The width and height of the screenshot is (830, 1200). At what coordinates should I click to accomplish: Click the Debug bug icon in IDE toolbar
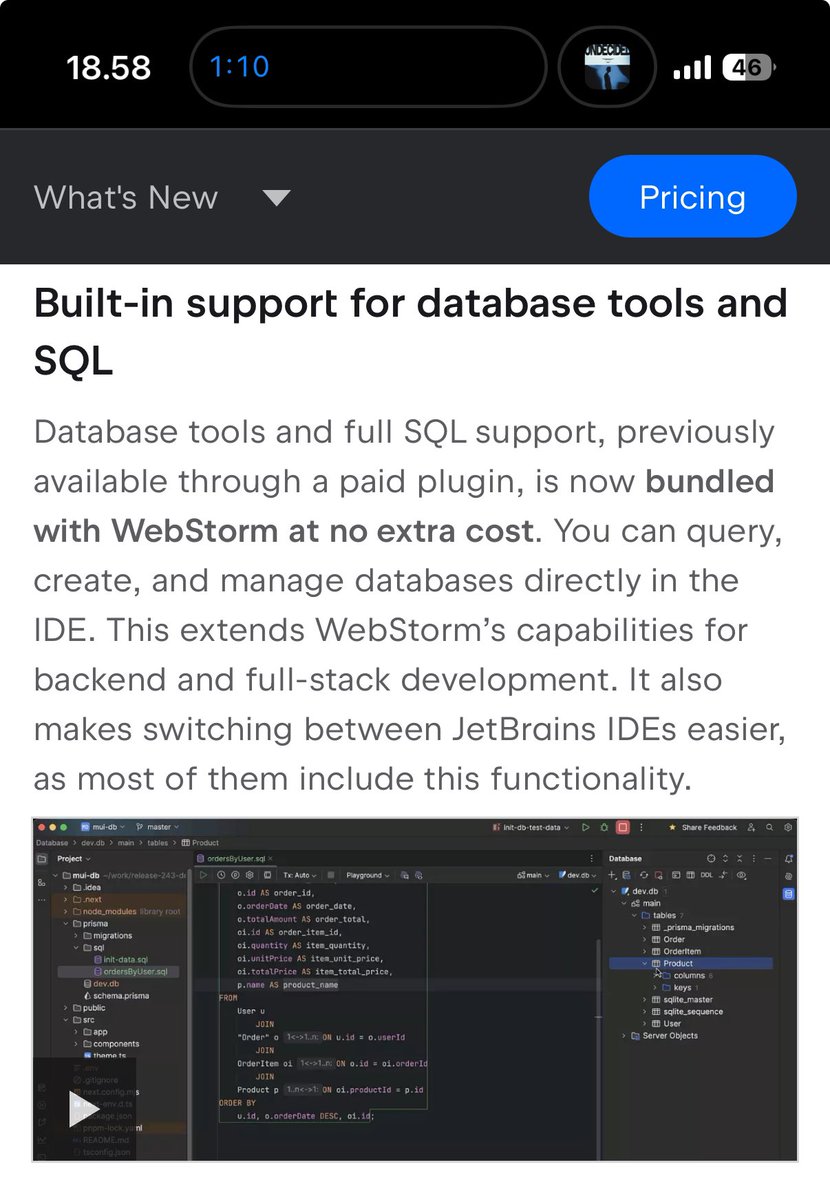click(x=604, y=827)
